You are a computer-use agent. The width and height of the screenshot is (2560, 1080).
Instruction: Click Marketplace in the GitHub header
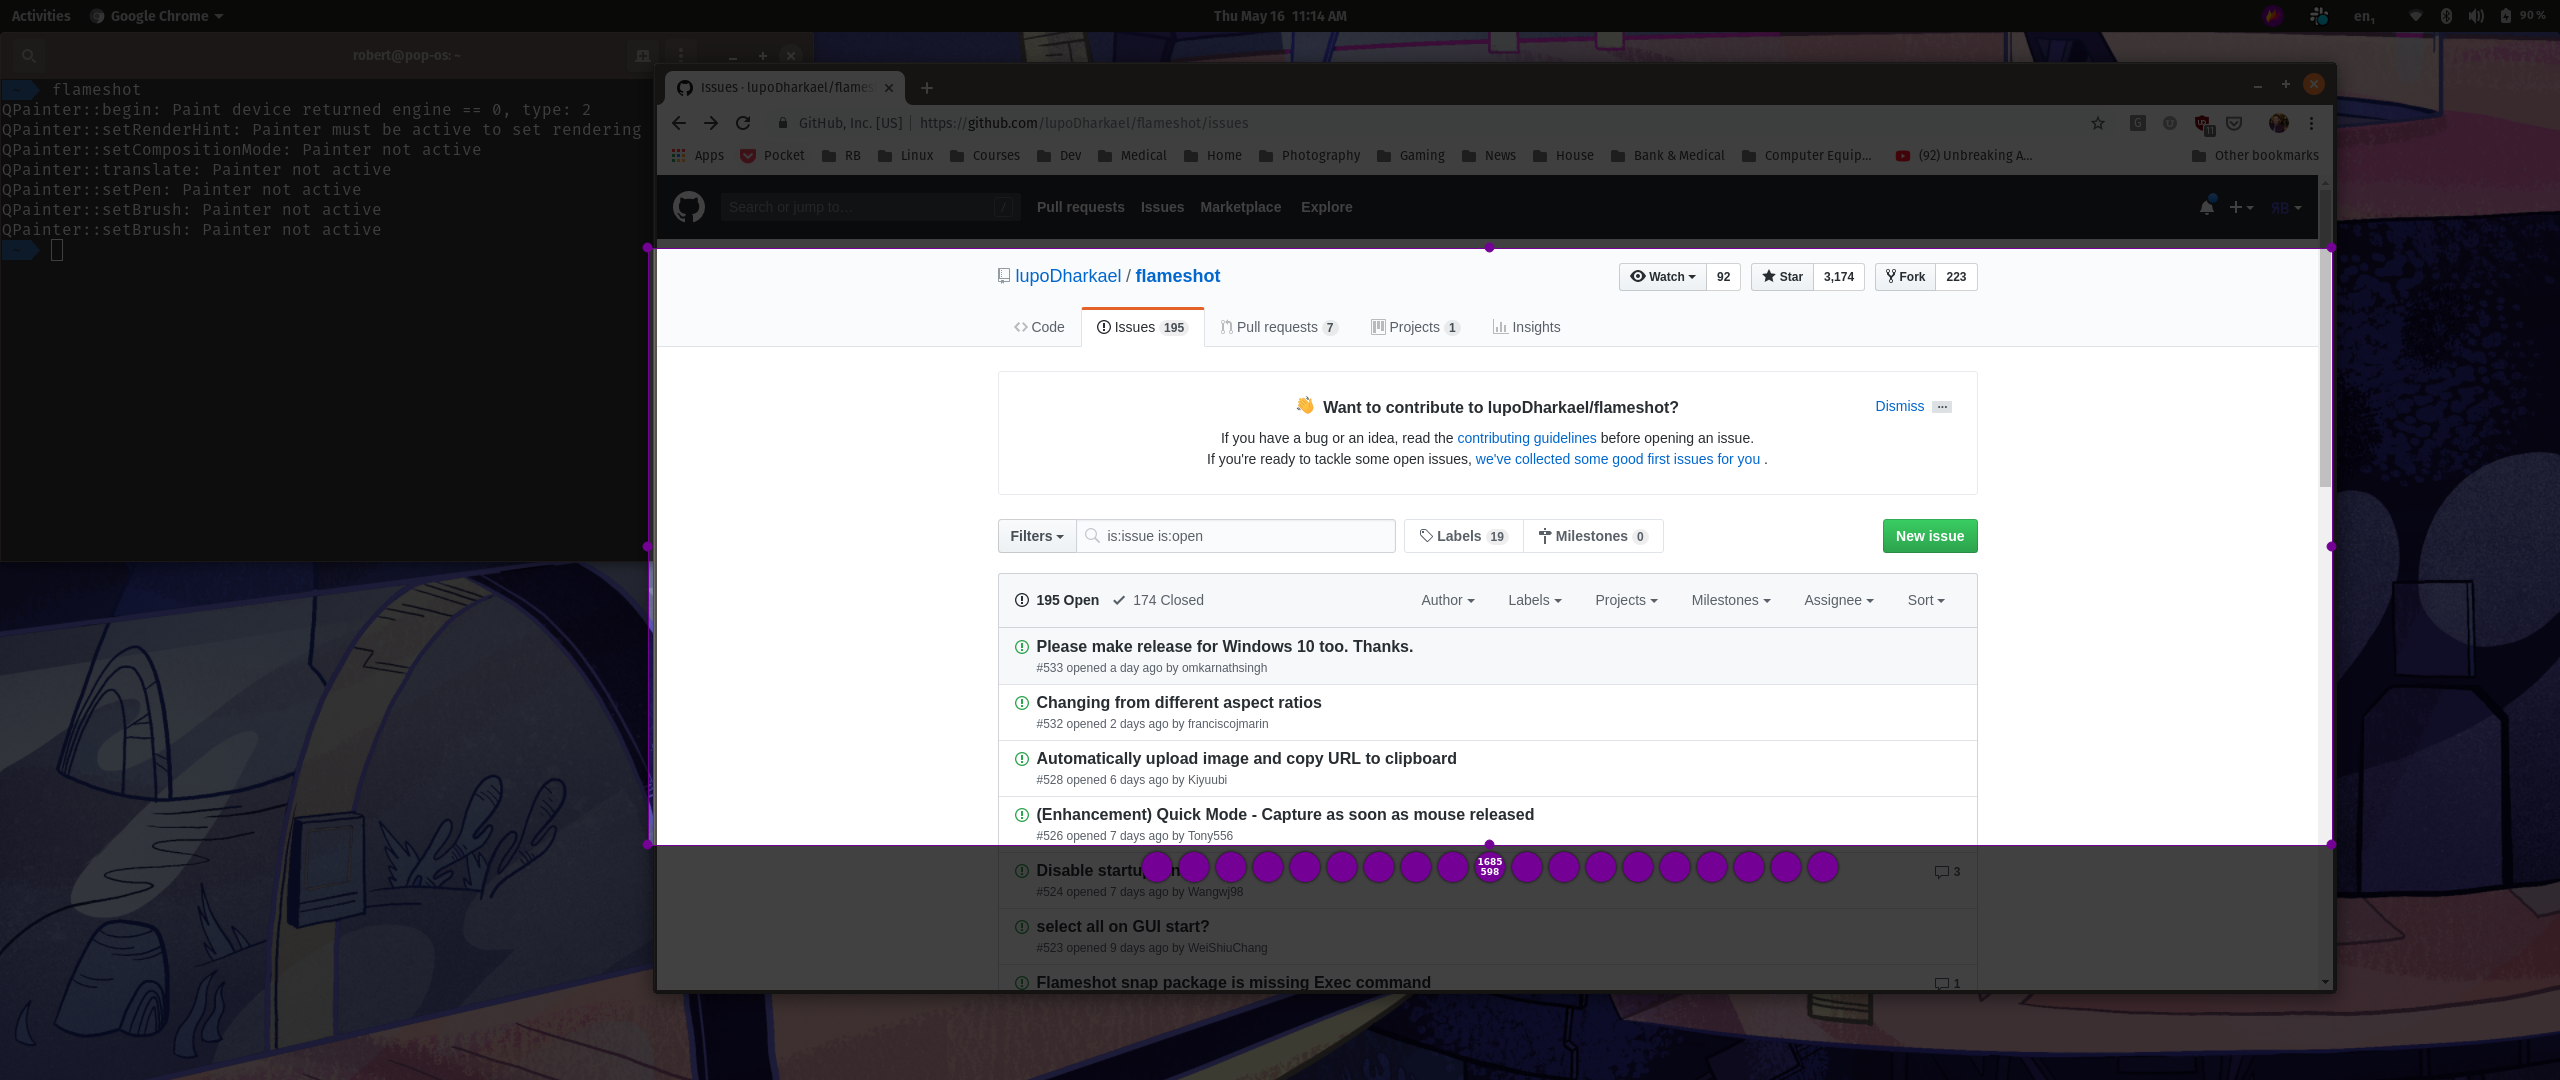coord(1240,207)
